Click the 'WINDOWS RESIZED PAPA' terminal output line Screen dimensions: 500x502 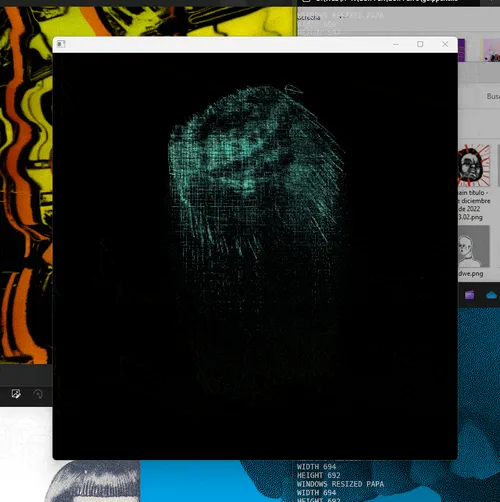340,484
